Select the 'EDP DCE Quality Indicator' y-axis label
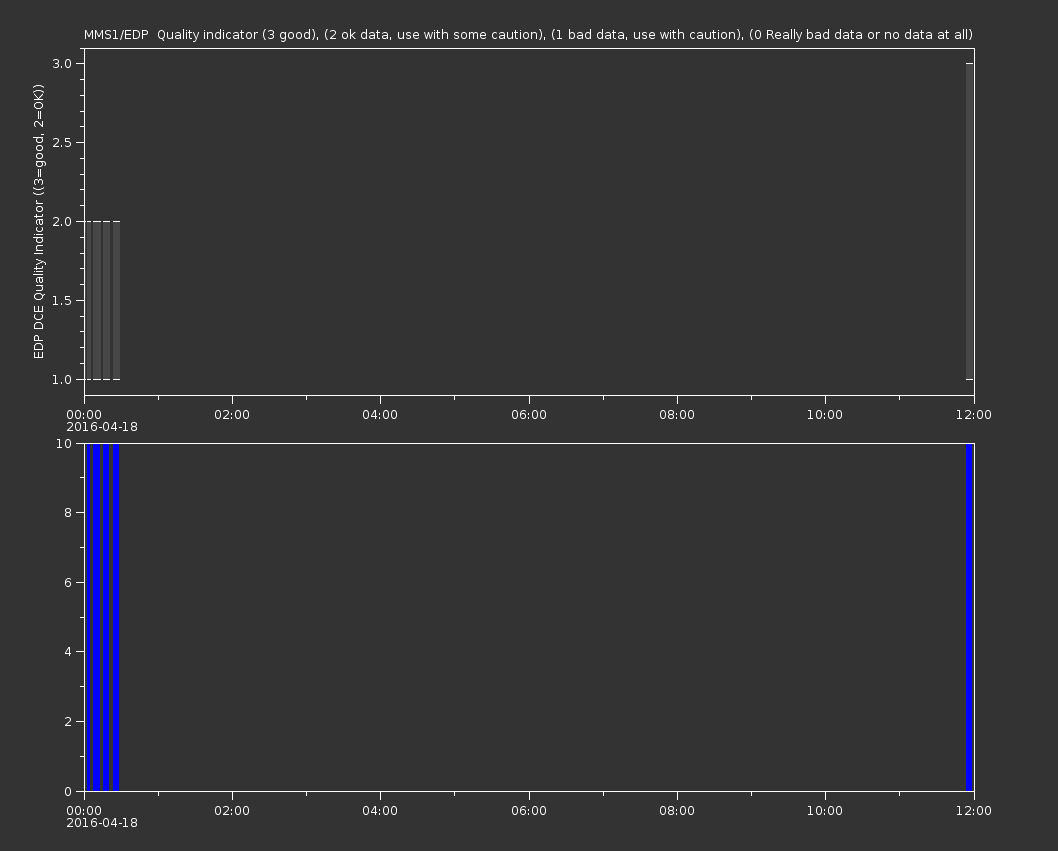 tap(38, 221)
